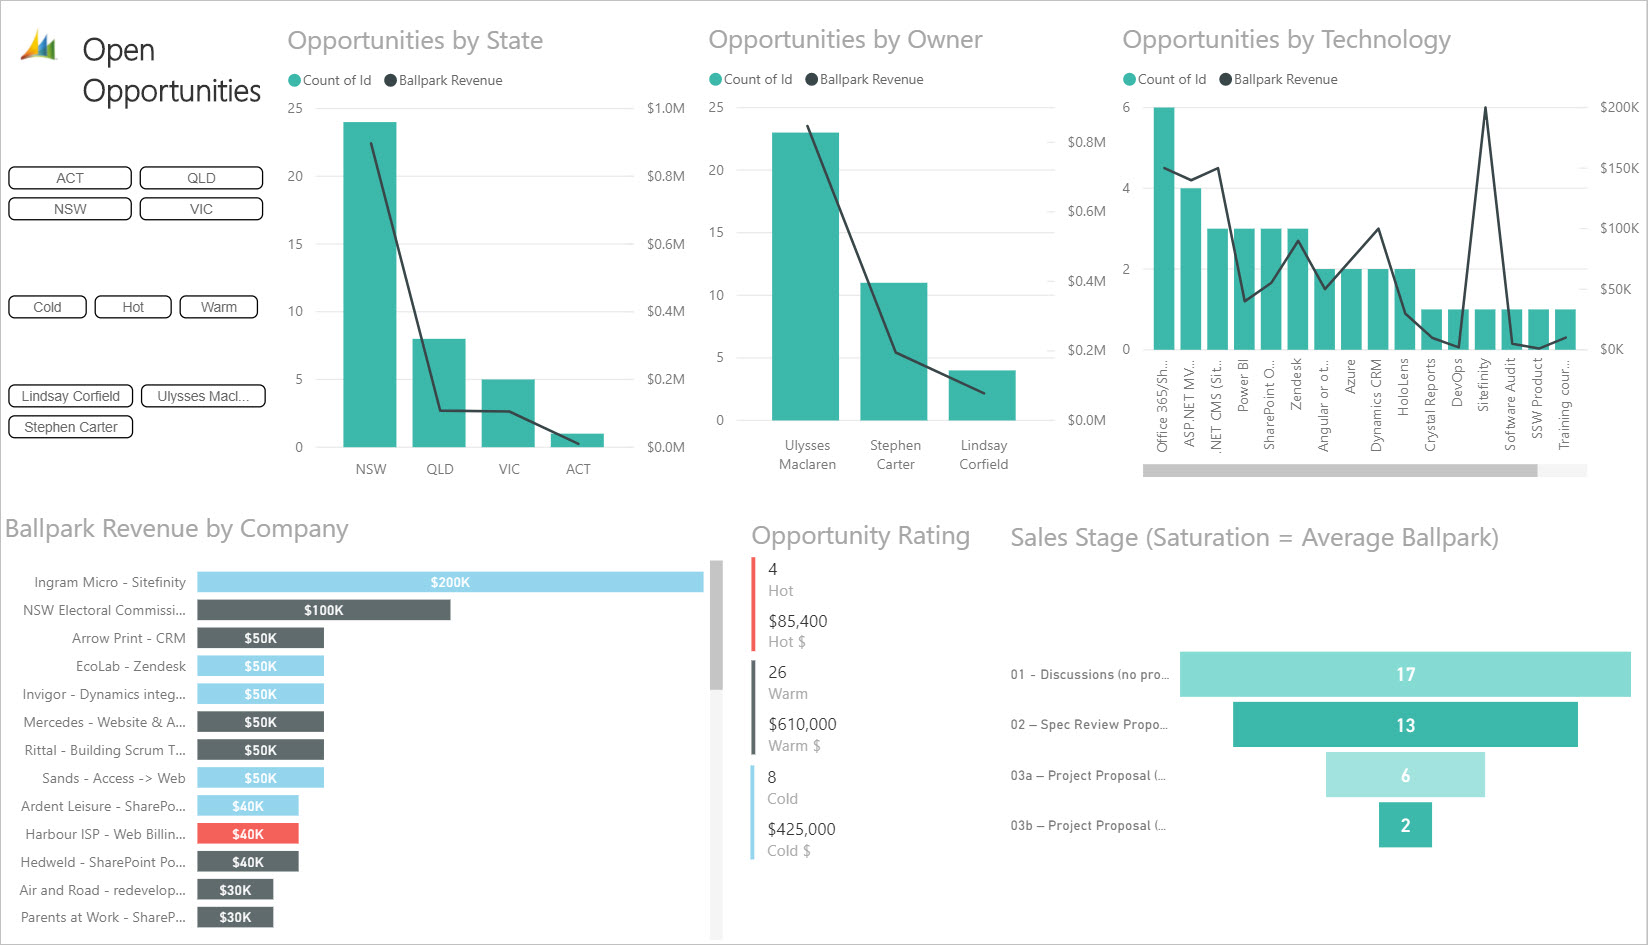Image resolution: width=1648 pixels, height=945 pixels.
Task: Click Count of Id legend marker in Opportunities by Technology
Action: 1129,80
